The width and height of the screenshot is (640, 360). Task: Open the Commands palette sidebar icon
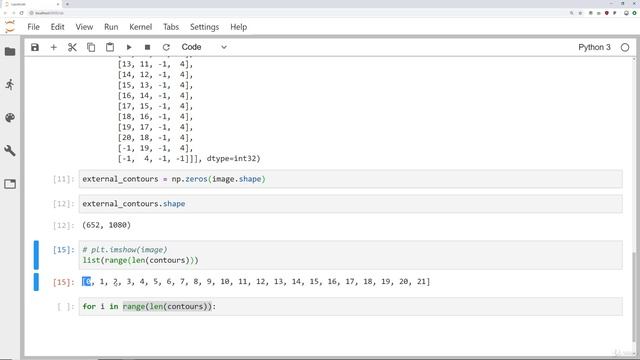(10, 118)
